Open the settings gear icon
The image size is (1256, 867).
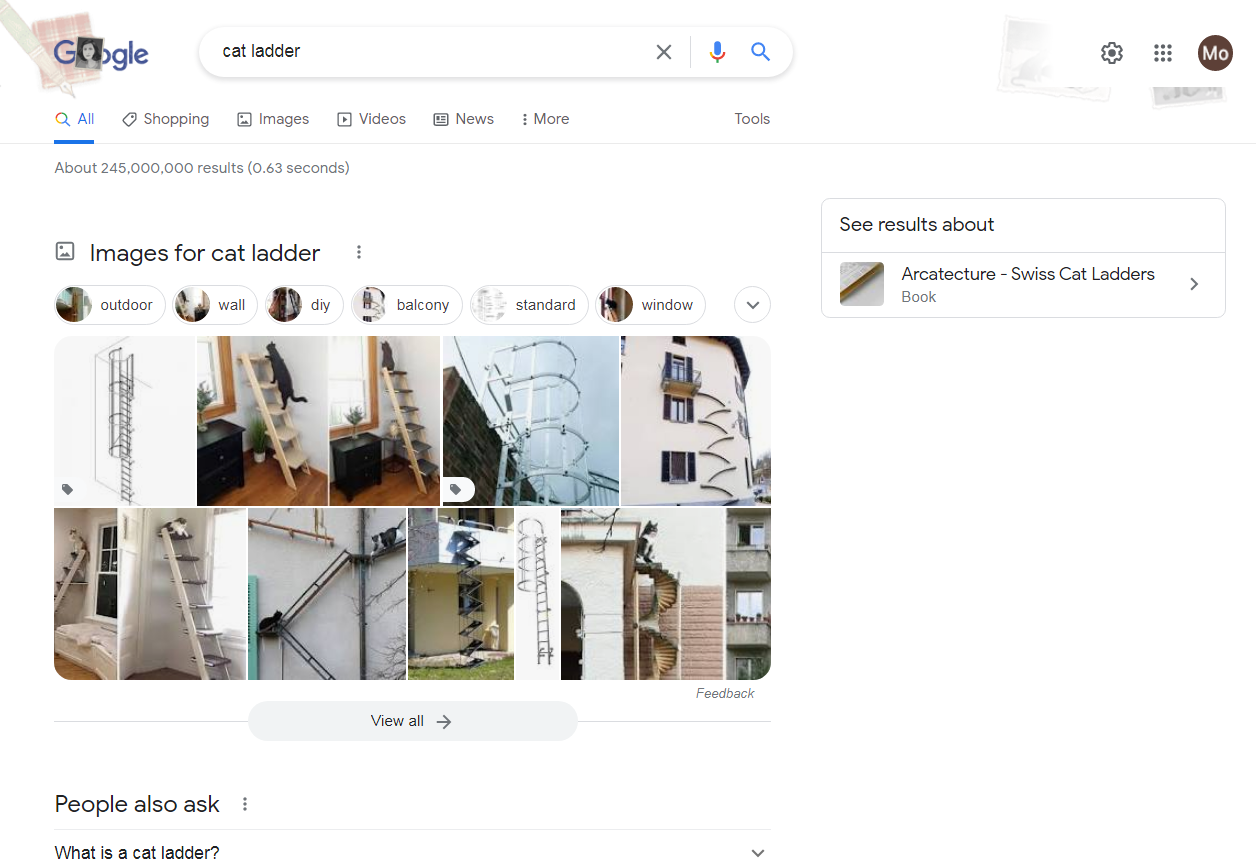pos(1112,53)
